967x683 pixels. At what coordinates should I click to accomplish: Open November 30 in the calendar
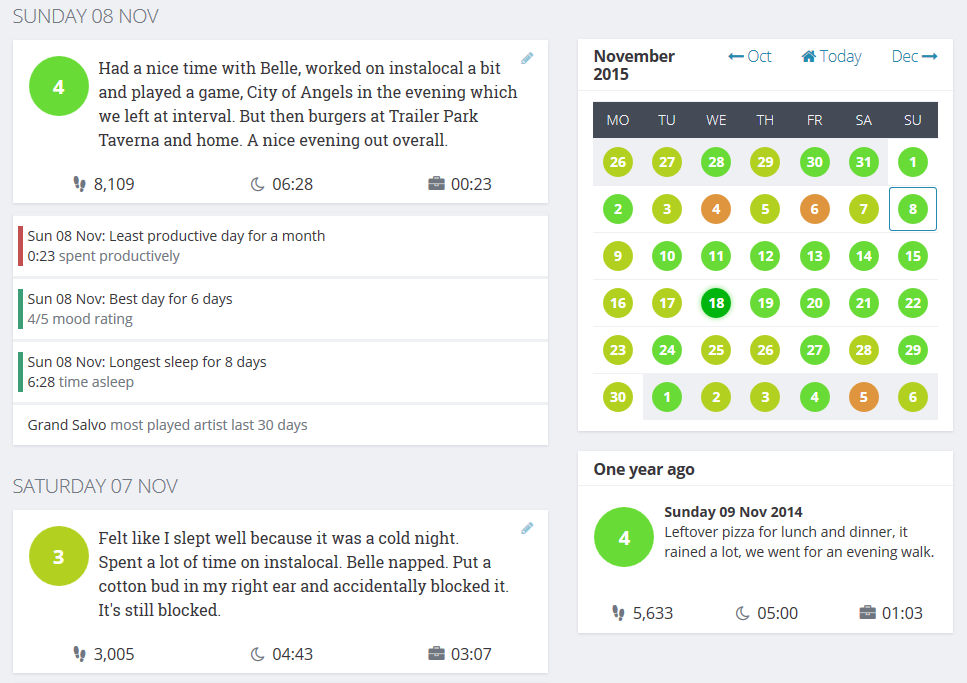click(x=618, y=397)
